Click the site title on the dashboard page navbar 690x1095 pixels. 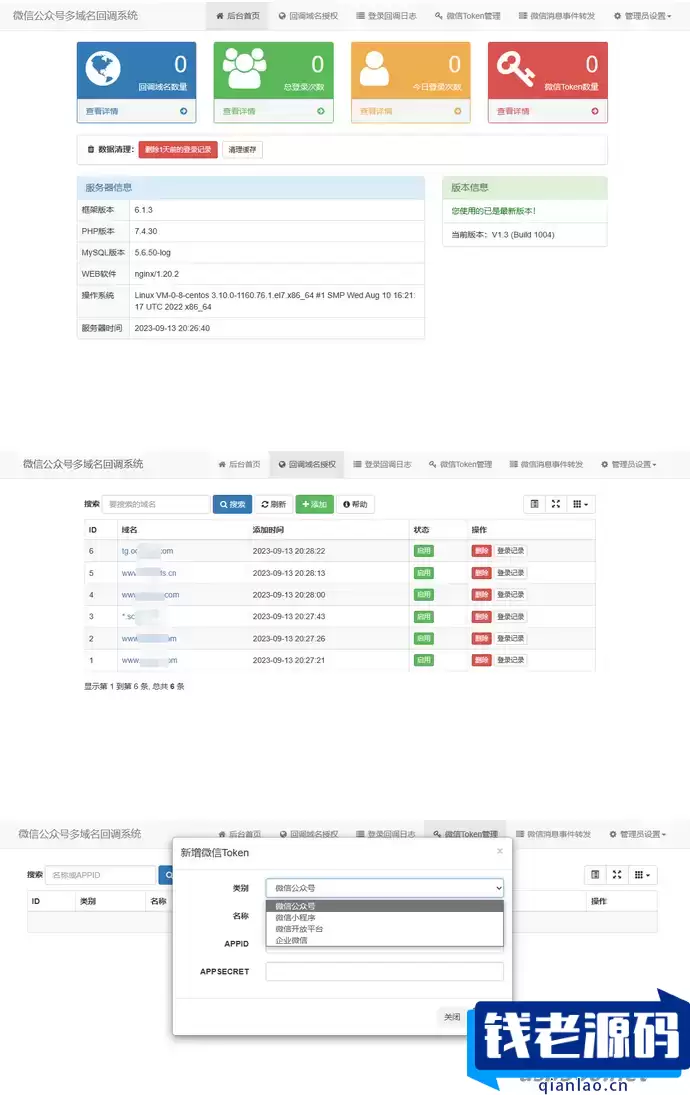75,15
